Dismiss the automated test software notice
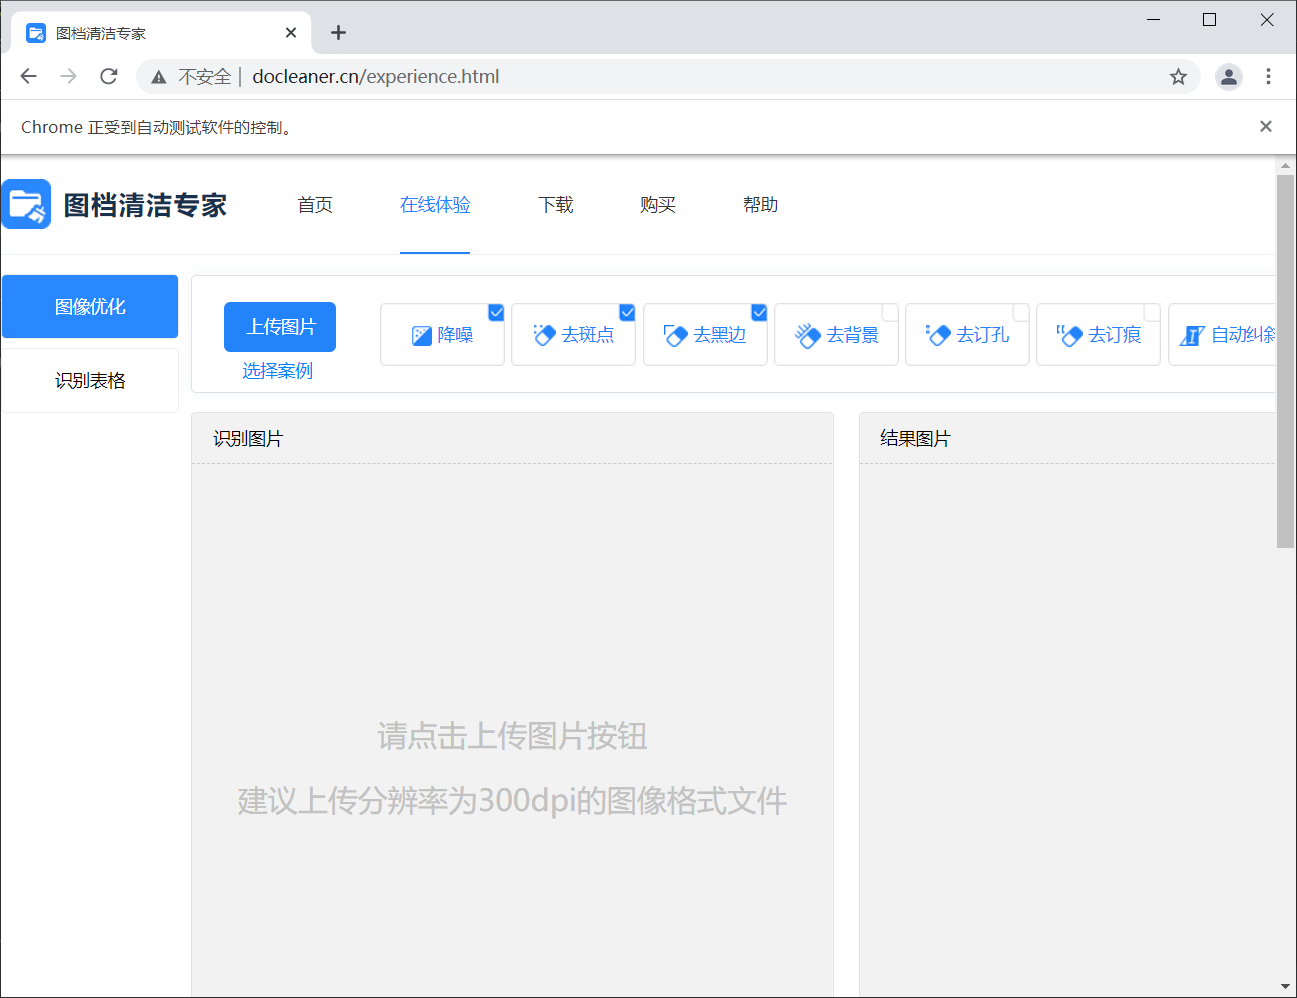This screenshot has height=998, width=1297. coord(1266,126)
